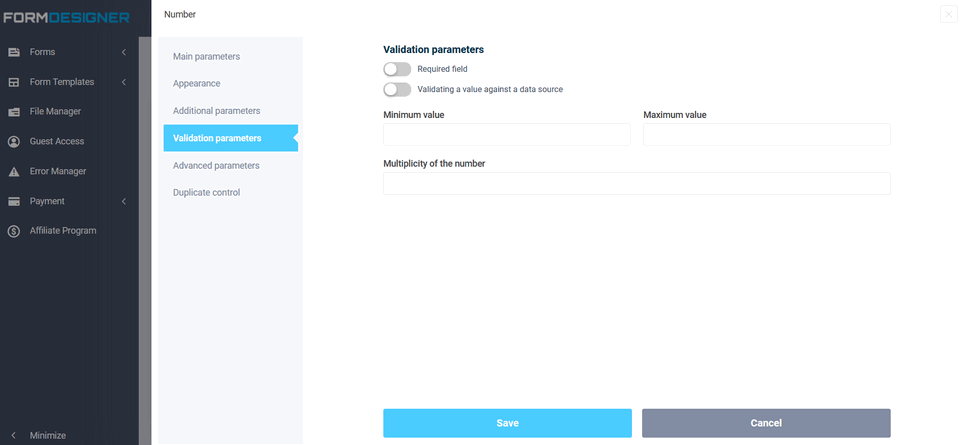
Task: Click the Form Templates sidebar icon
Action: coord(14,81)
